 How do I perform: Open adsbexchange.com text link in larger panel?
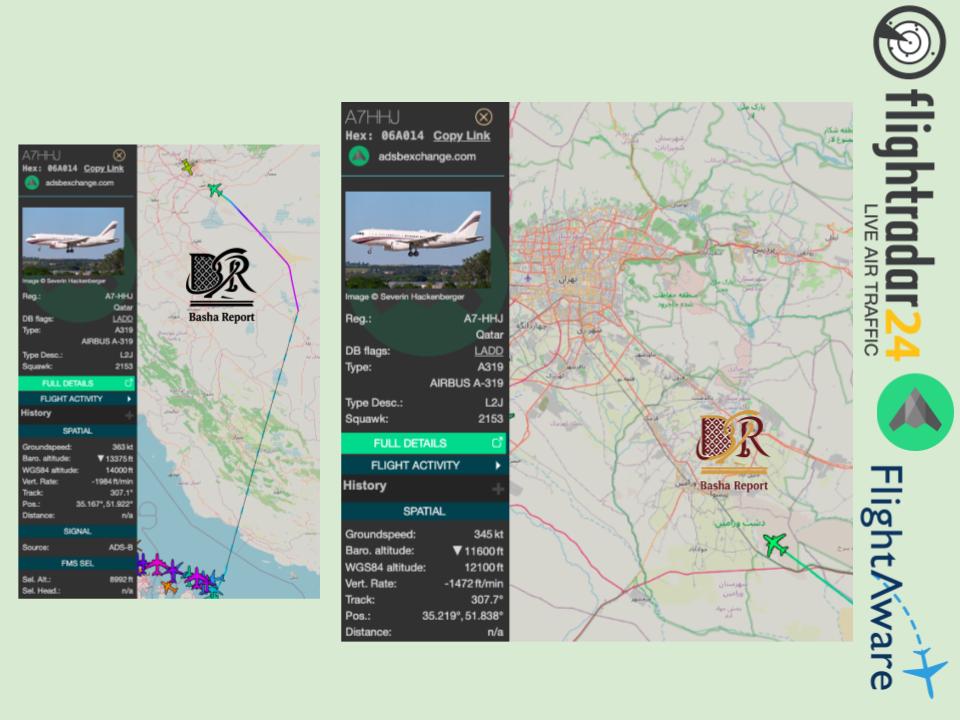click(x=427, y=157)
